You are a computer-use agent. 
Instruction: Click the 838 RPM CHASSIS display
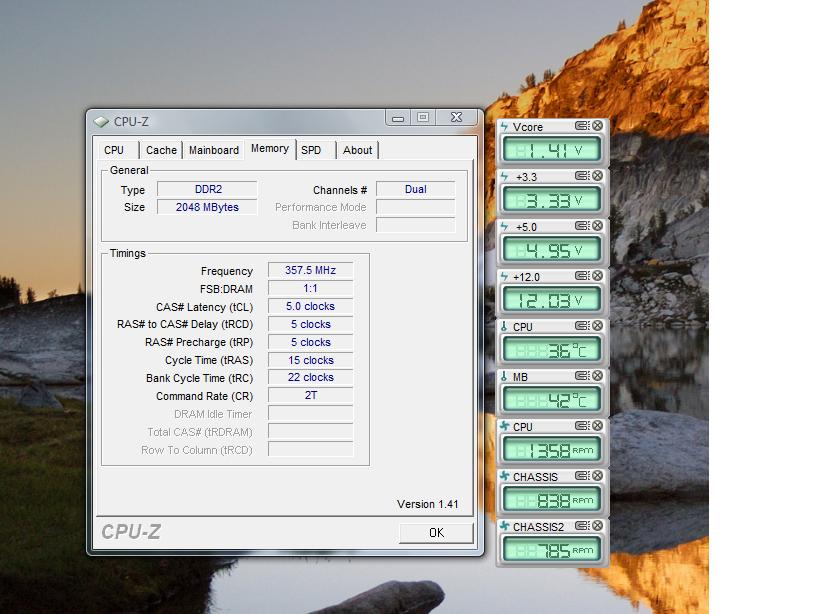551,500
